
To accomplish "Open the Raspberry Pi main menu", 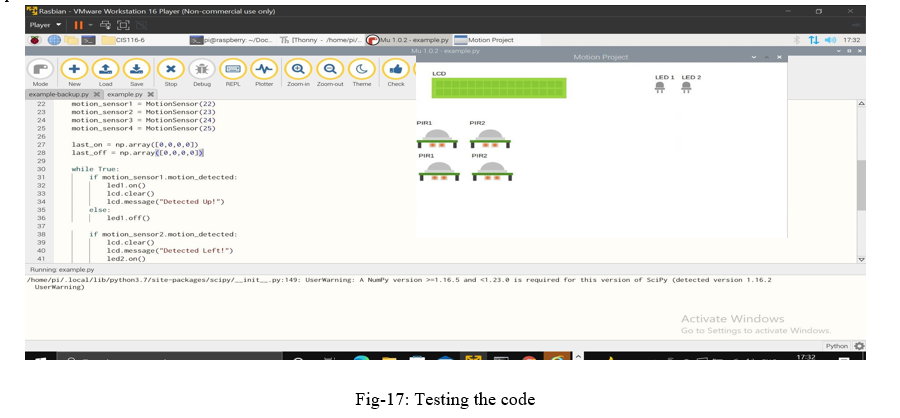I will [x=36, y=40].
